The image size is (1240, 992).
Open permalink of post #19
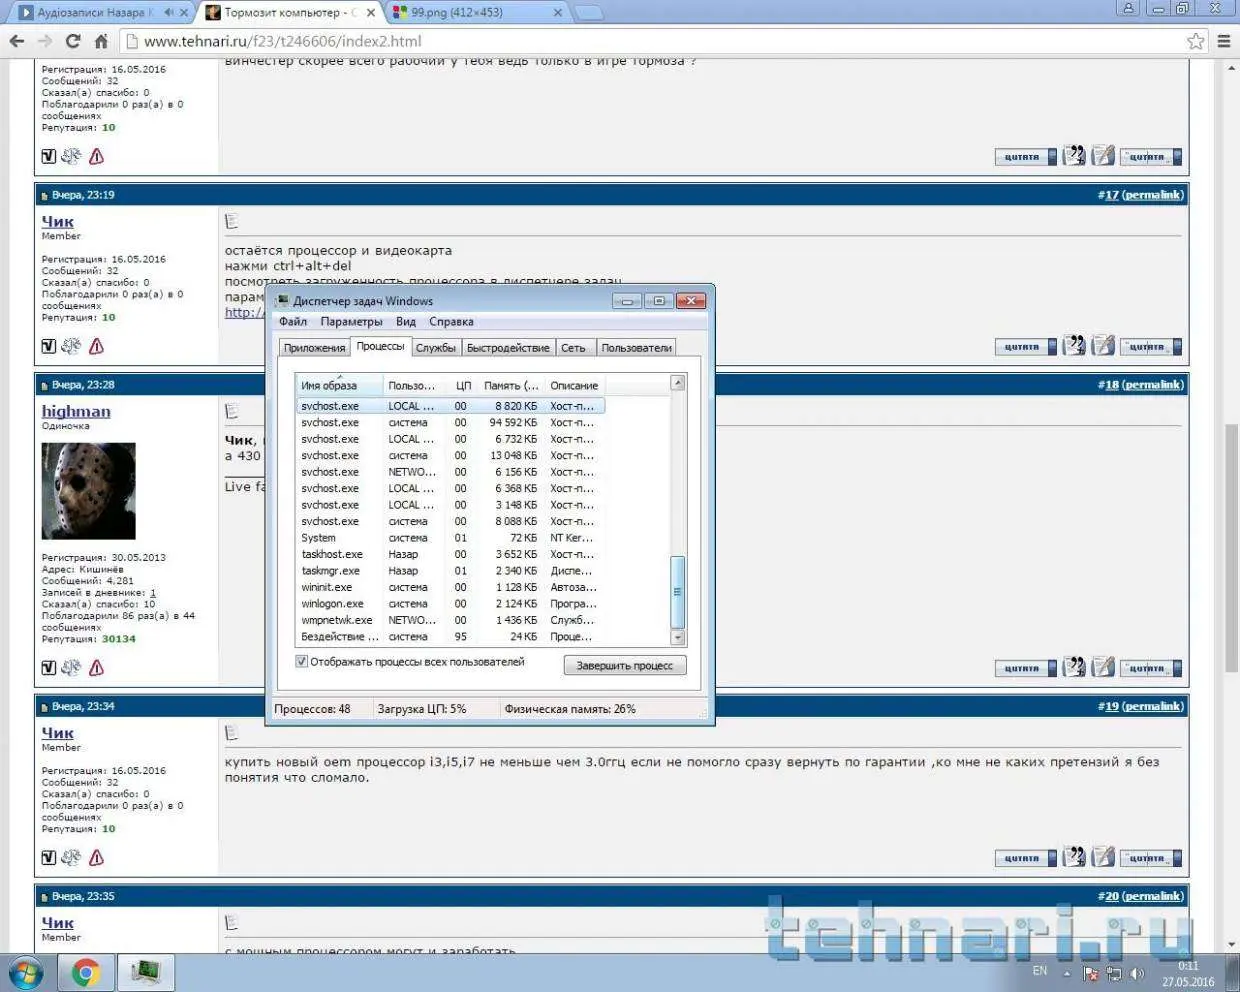click(x=1153, y=706)
